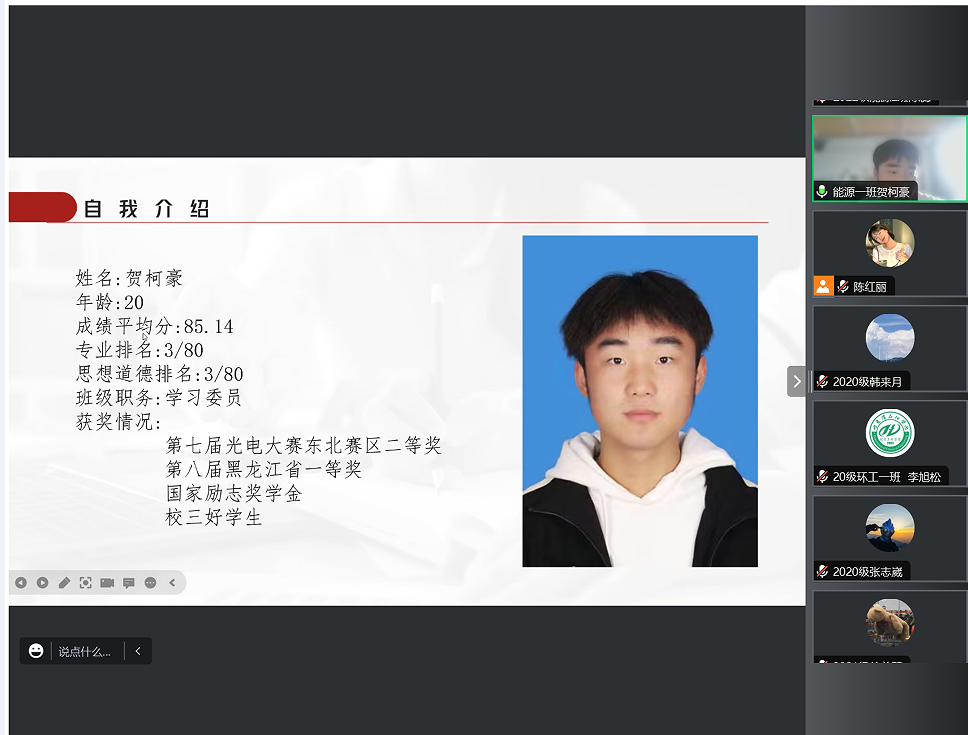Click the orange host icon beside 陈红丽

coord(823,286)
